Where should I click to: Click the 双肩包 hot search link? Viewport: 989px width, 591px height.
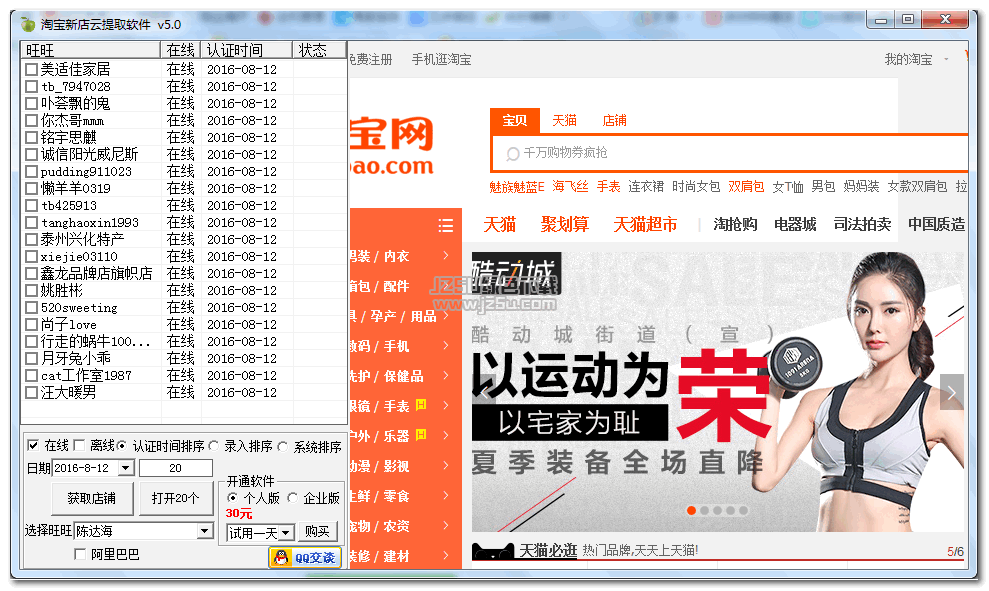tap(746, 187)
